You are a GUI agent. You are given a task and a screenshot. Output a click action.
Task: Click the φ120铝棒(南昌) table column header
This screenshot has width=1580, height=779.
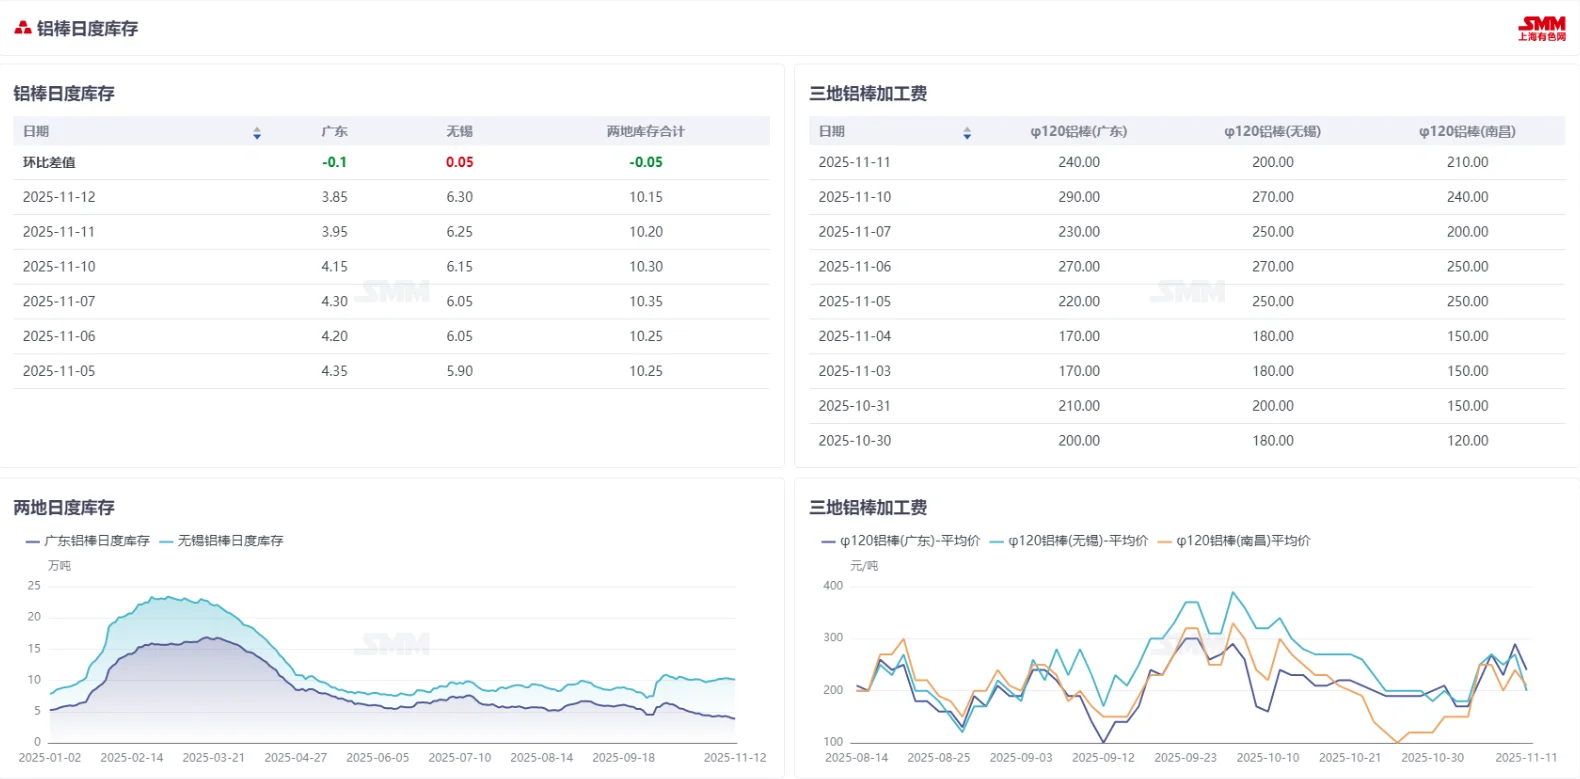[1467, 131]
